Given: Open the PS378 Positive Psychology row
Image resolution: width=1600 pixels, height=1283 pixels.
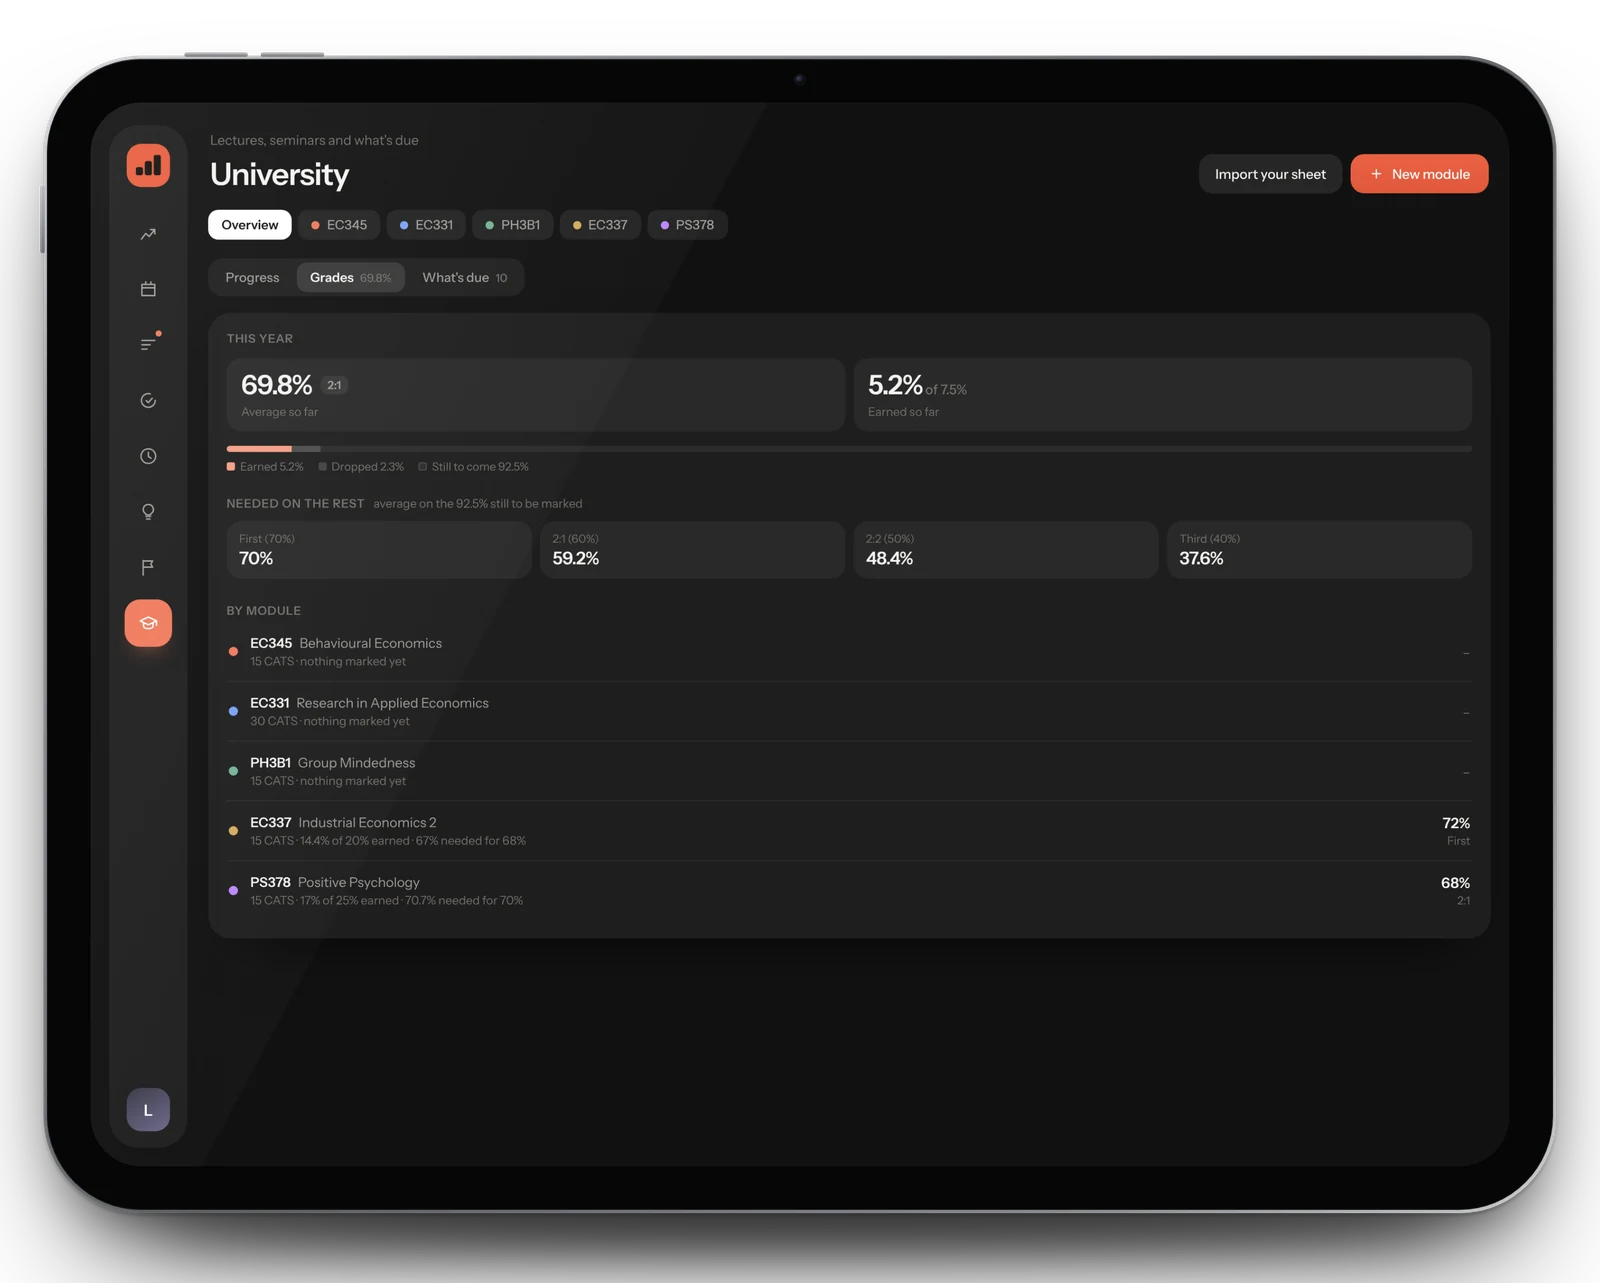Looking at the screenshot, I should tap(849, 891).
